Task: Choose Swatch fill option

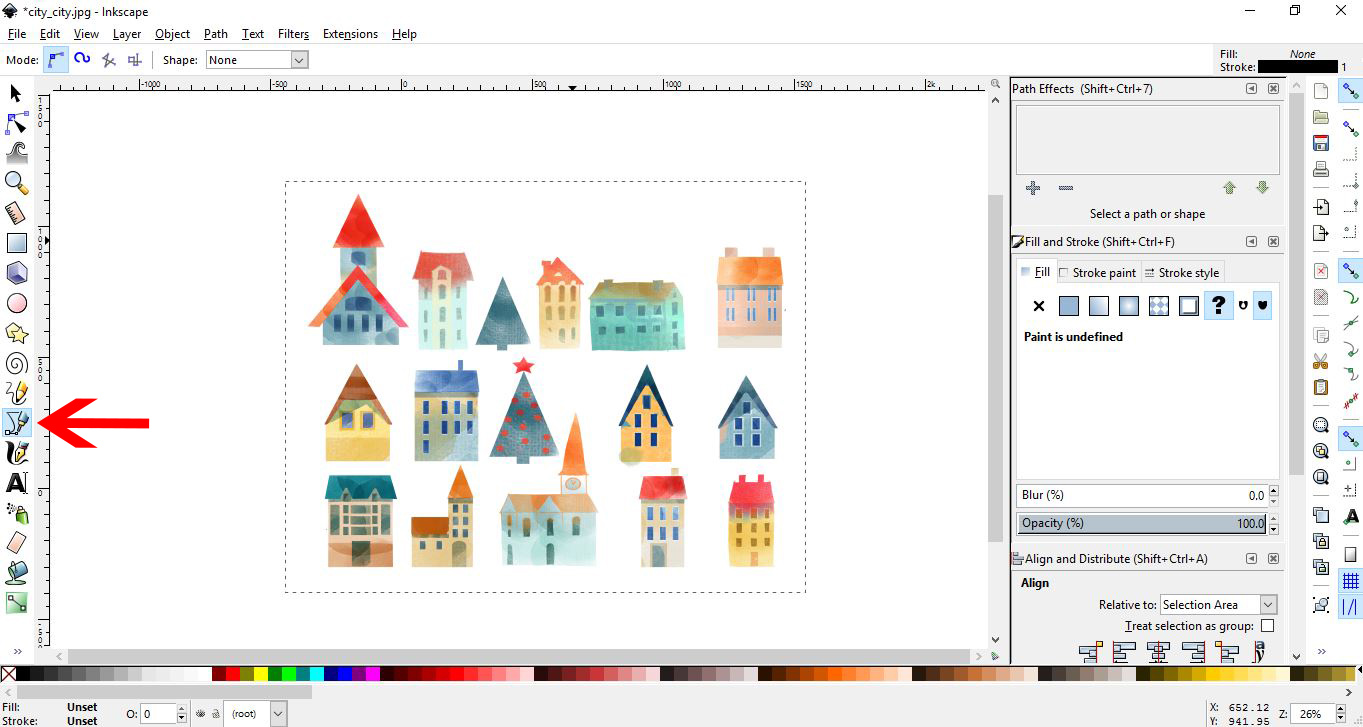Action: coord(1188,306)
